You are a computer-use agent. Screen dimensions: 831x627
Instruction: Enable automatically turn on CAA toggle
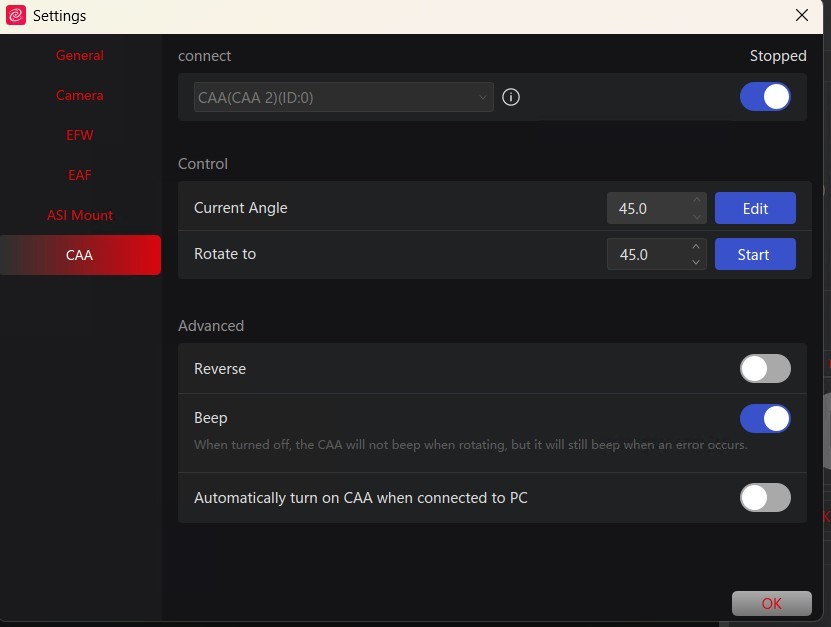point(765,497)
